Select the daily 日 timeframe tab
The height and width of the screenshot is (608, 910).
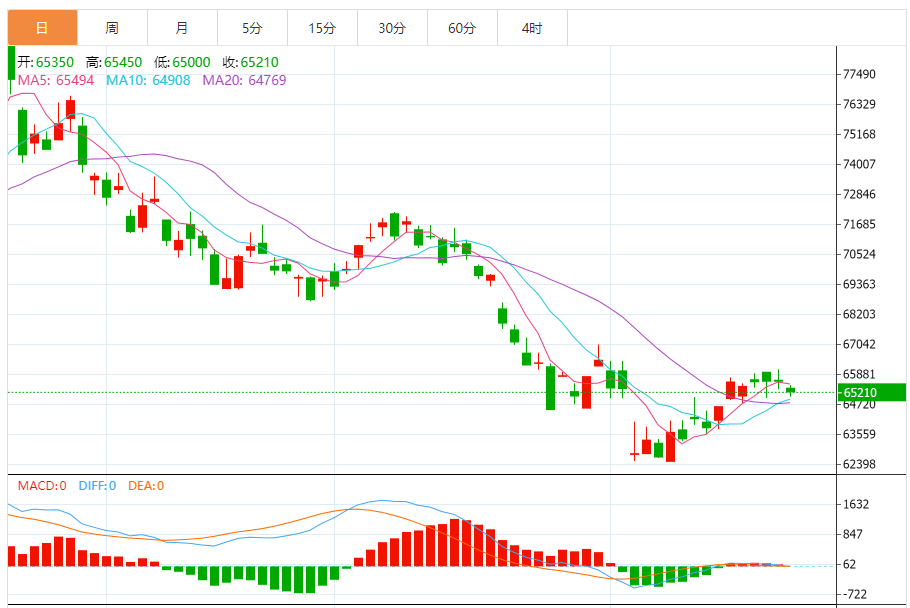point(42,28)
